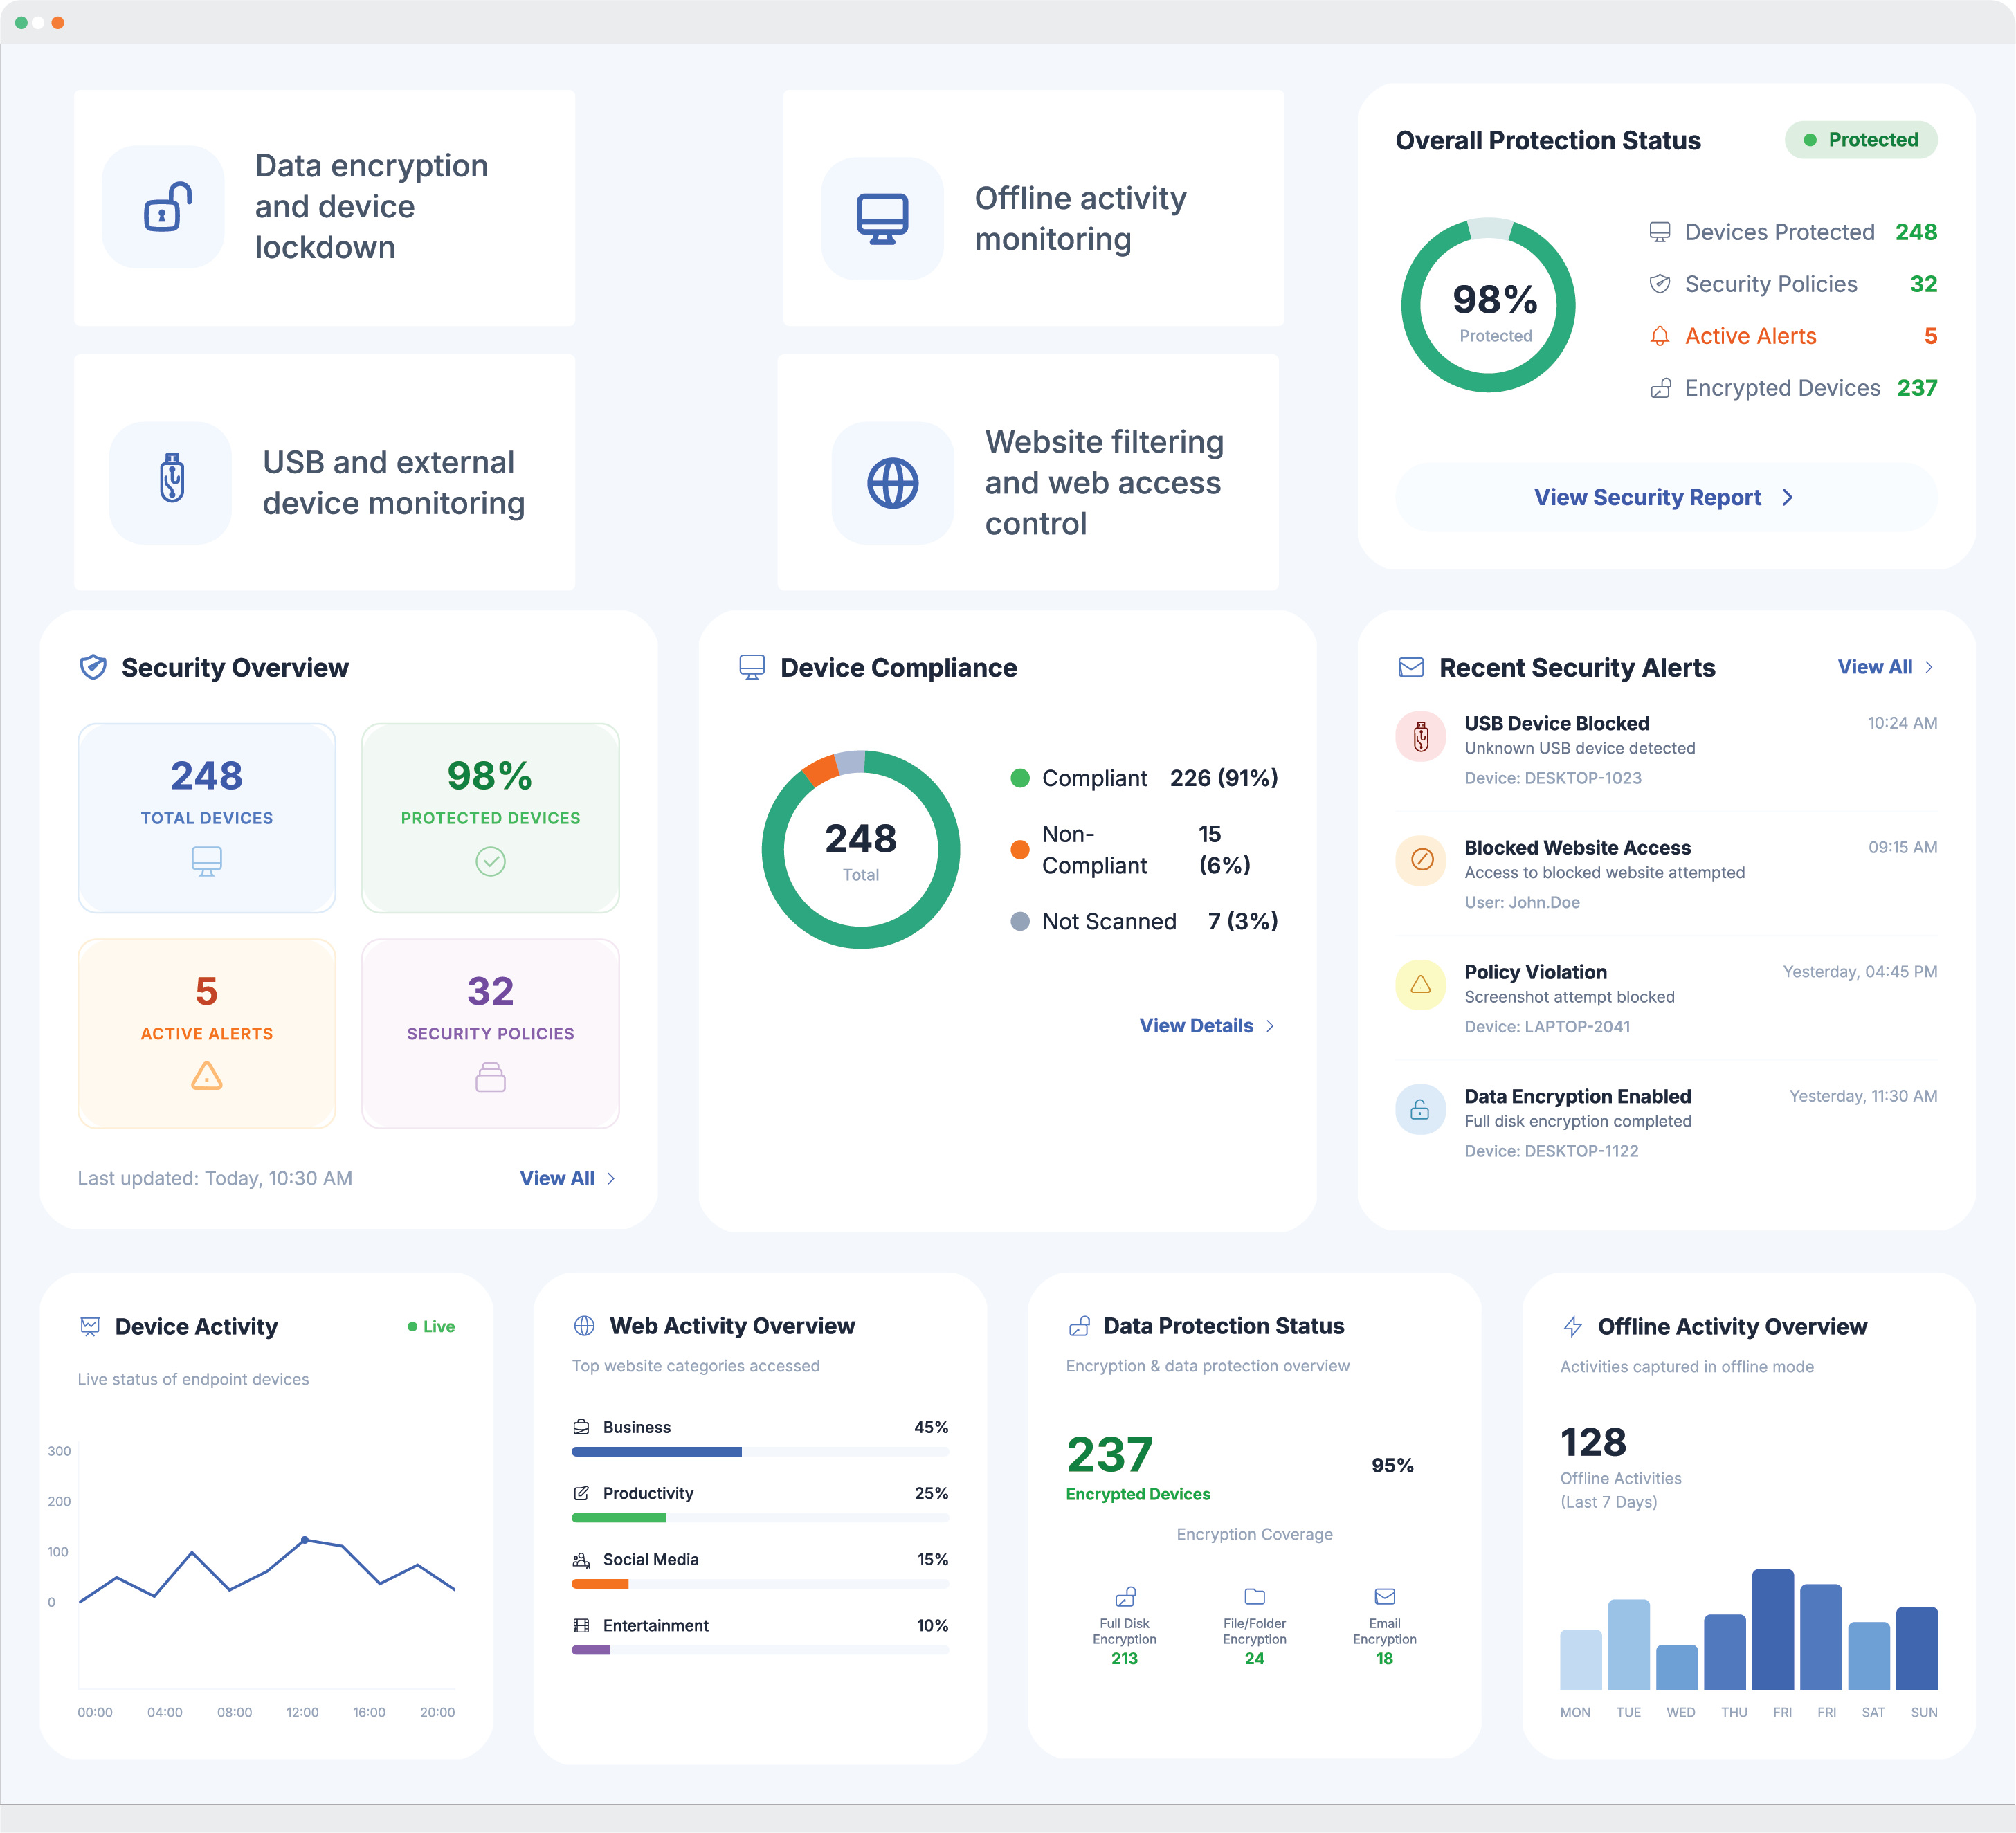Click the Device Compliance monitor icon
This screenshot has height=1833, width=2016.
click(x=752, y=667)
